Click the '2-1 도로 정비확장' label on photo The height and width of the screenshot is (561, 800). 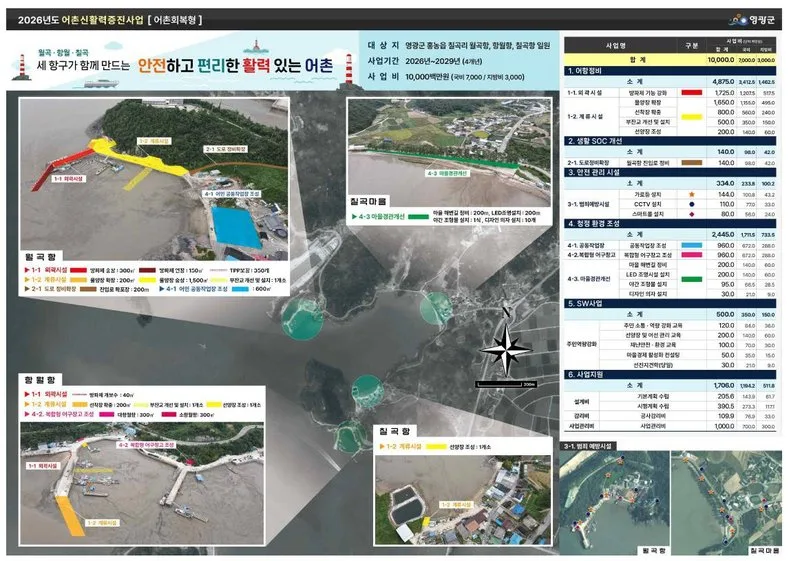click(x=226, y=149)
